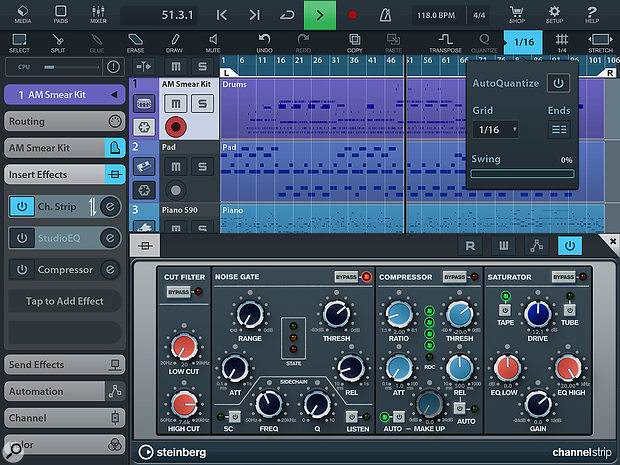Select the Stretch tool
Viewport: 620px width, 465px height.
click(600, 43)
